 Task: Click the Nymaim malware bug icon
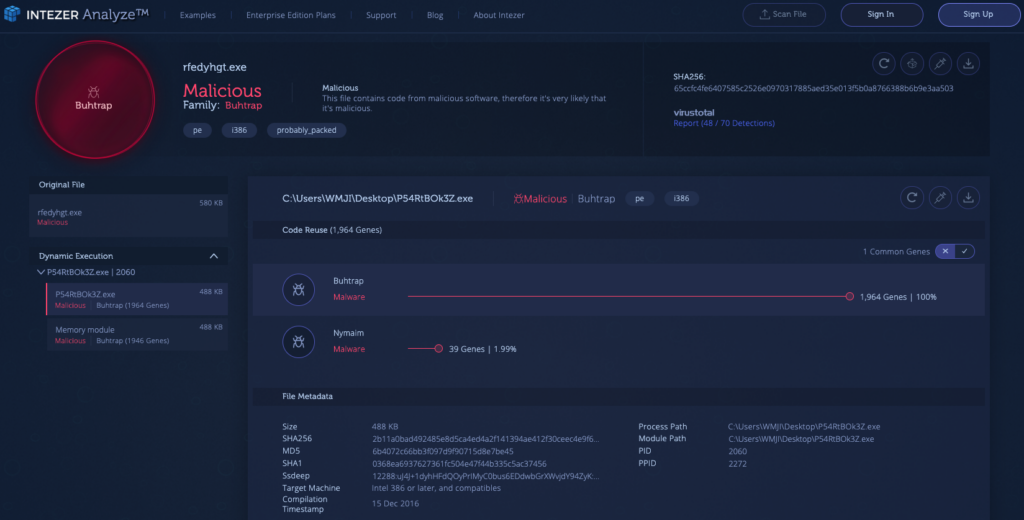click(x=298, y=342)
